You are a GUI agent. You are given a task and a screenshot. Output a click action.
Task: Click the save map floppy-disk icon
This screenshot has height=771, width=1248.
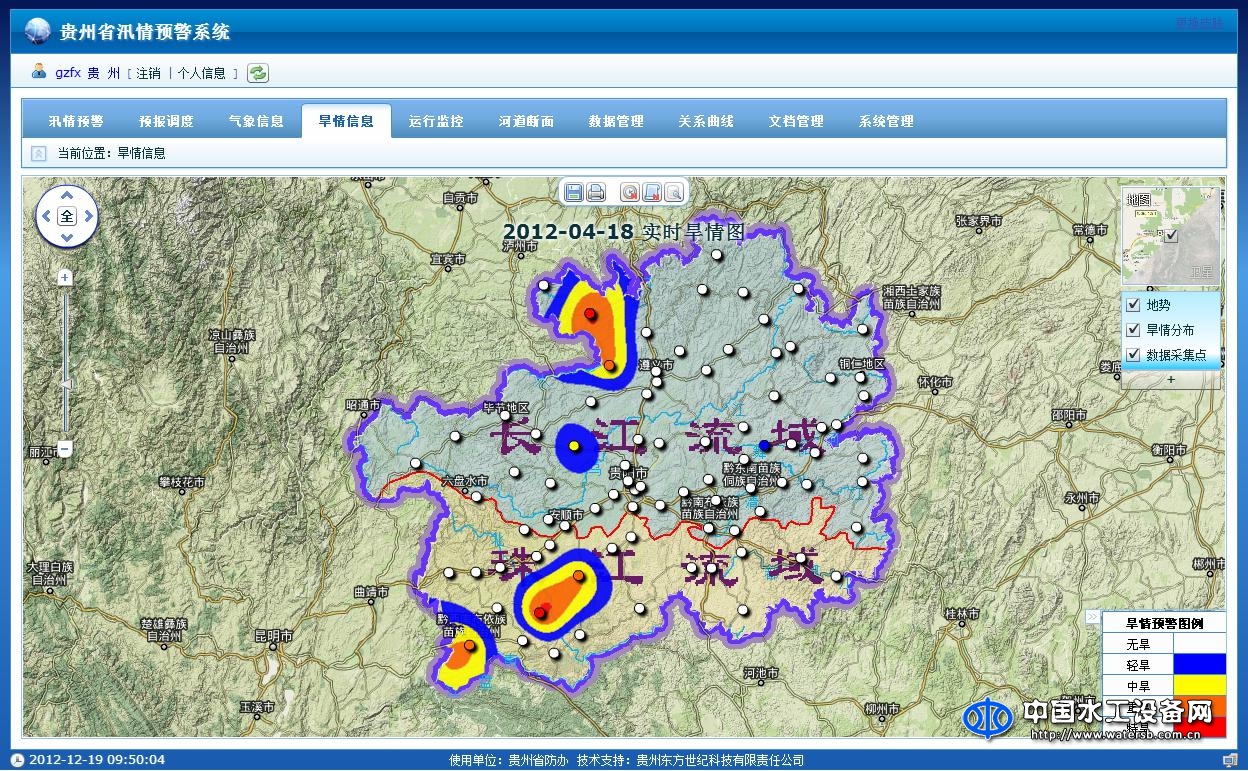pyautogui.click(x=574, y=192)
